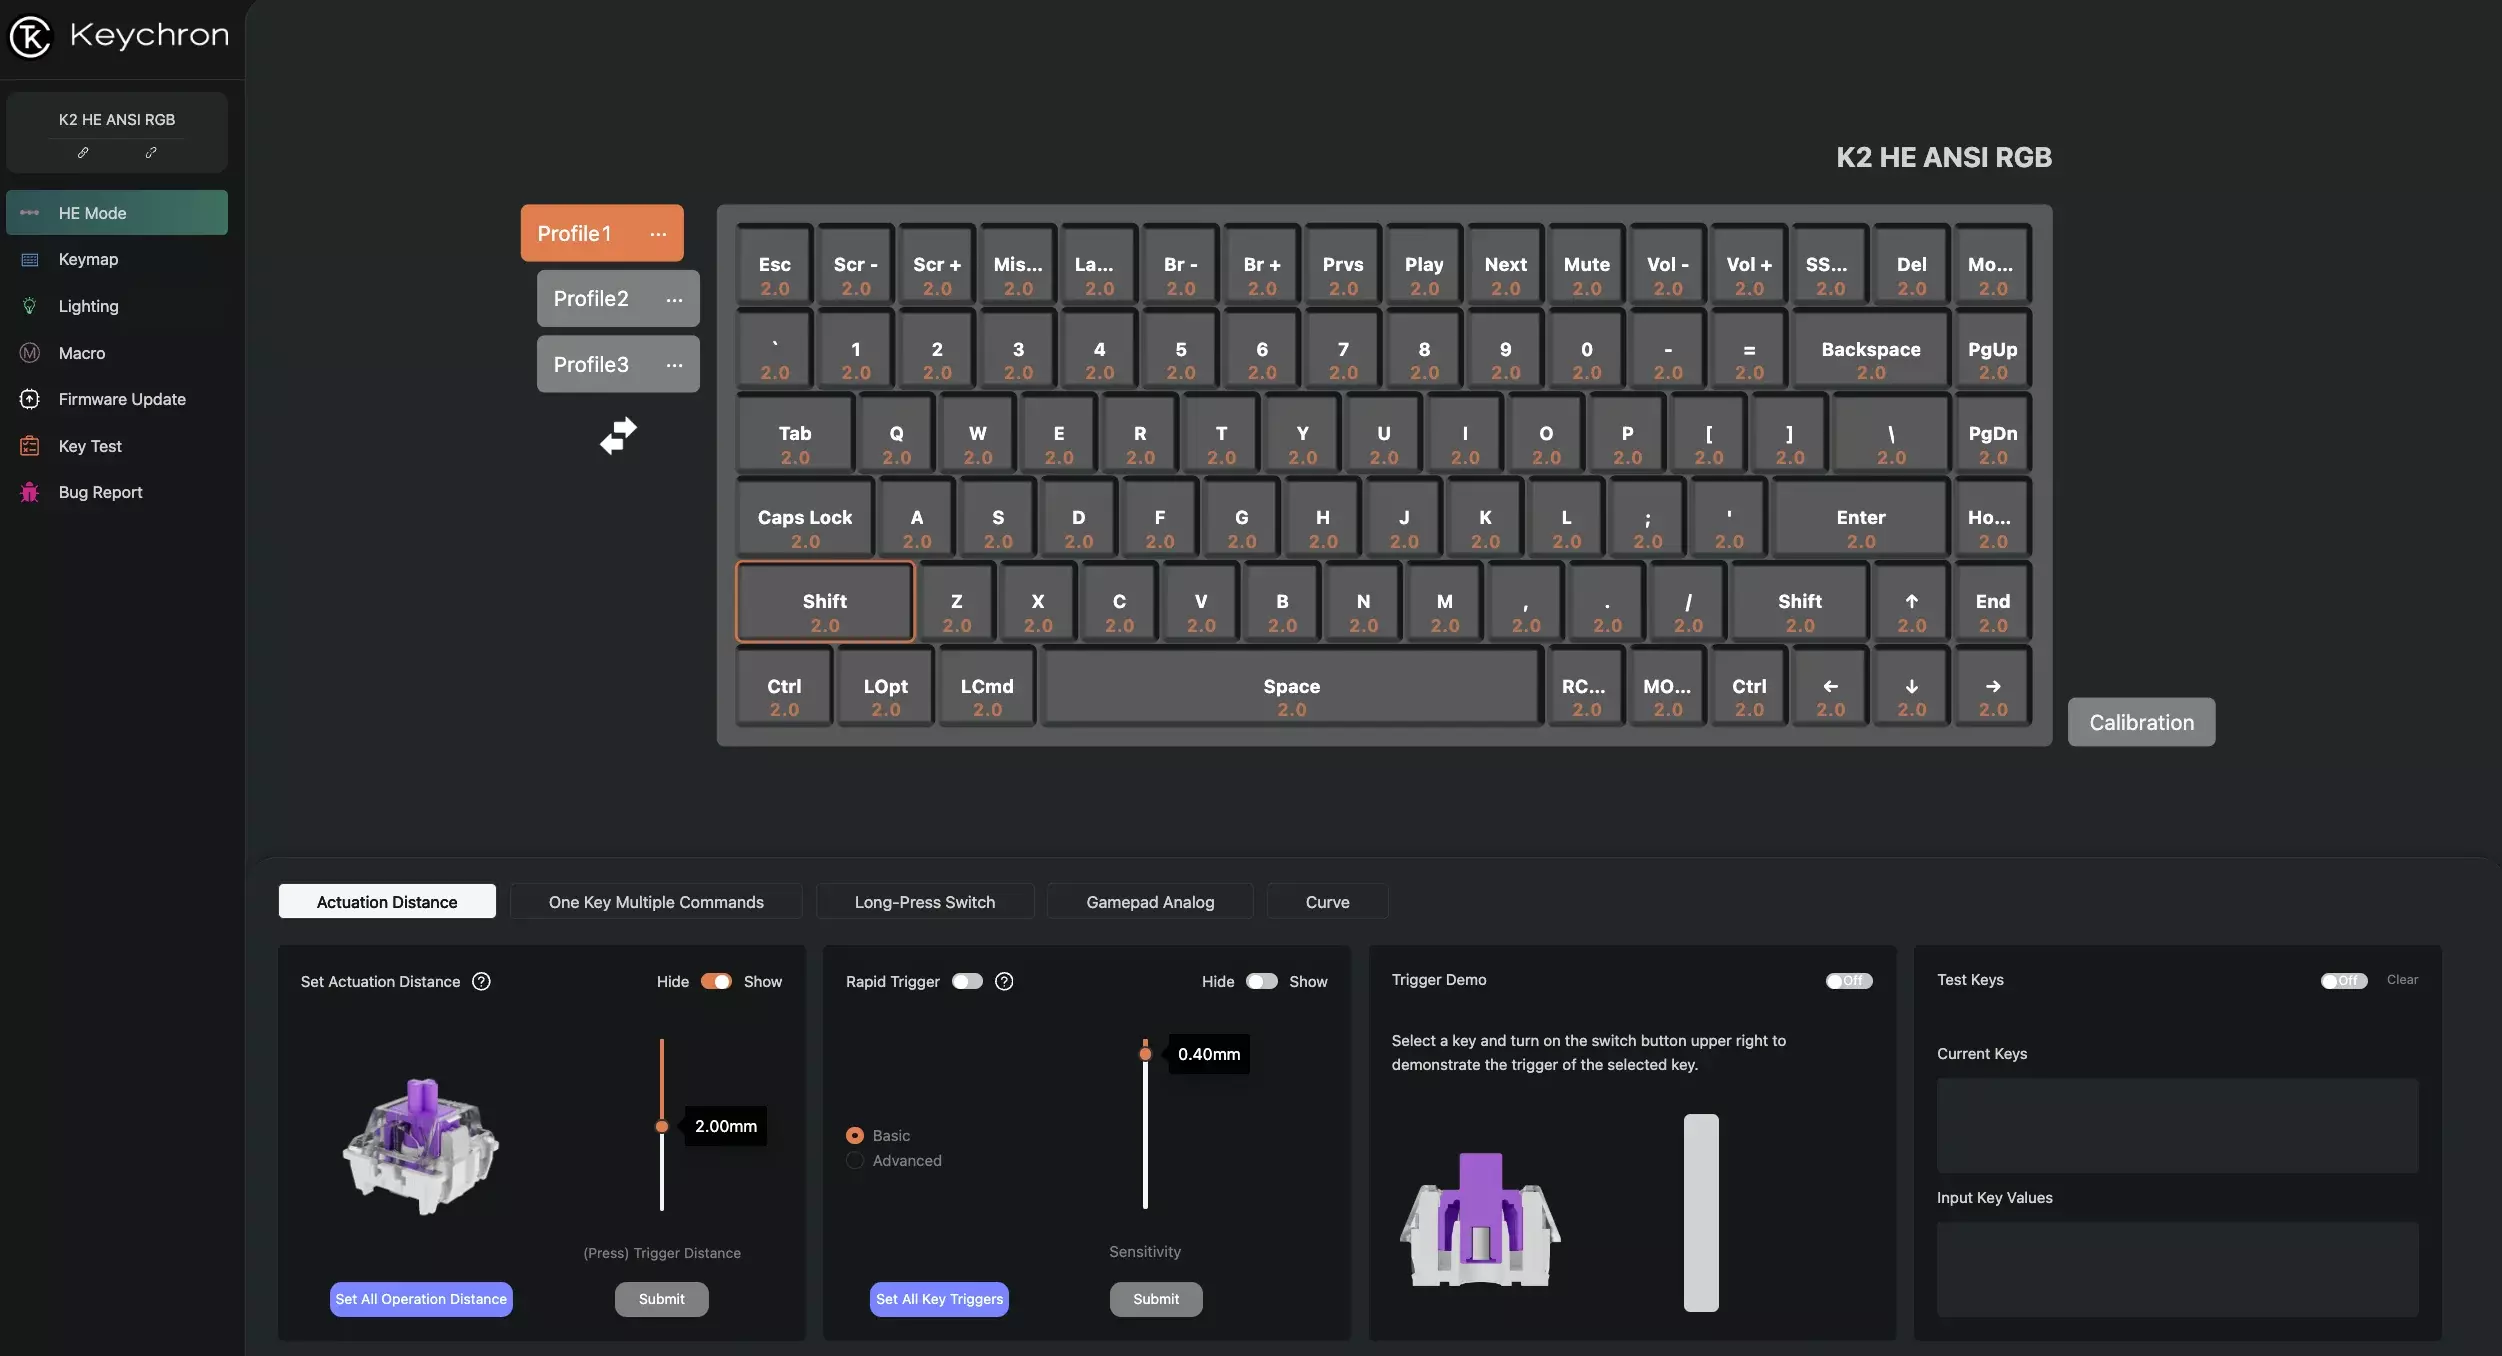Click the Bug Report bug icon
This screenshot has height=1356, width=2502.
30,492
